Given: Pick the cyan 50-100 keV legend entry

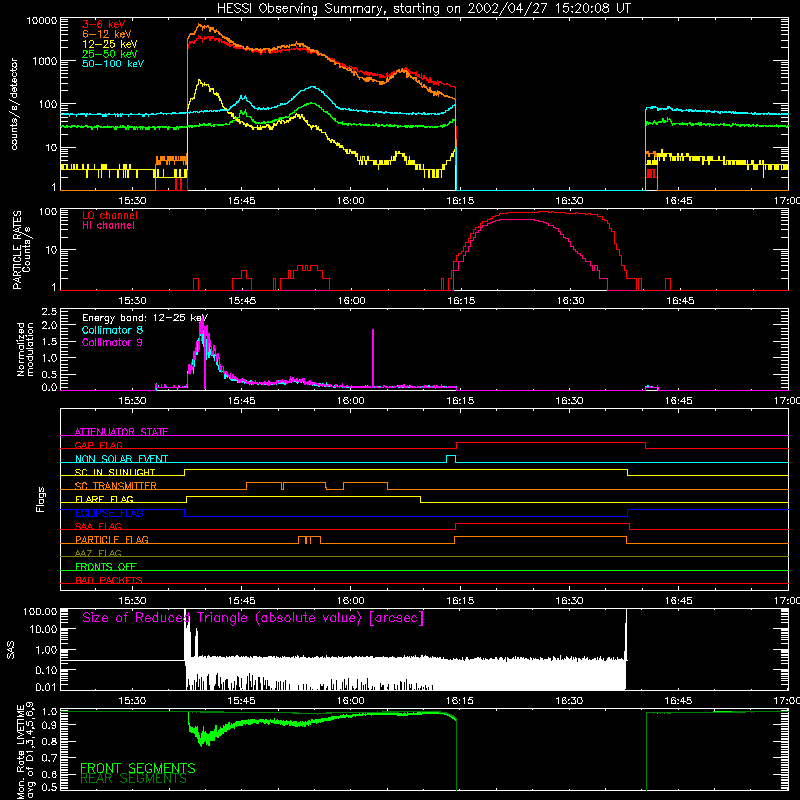Looking at the screenshot, I should point(113,64).
